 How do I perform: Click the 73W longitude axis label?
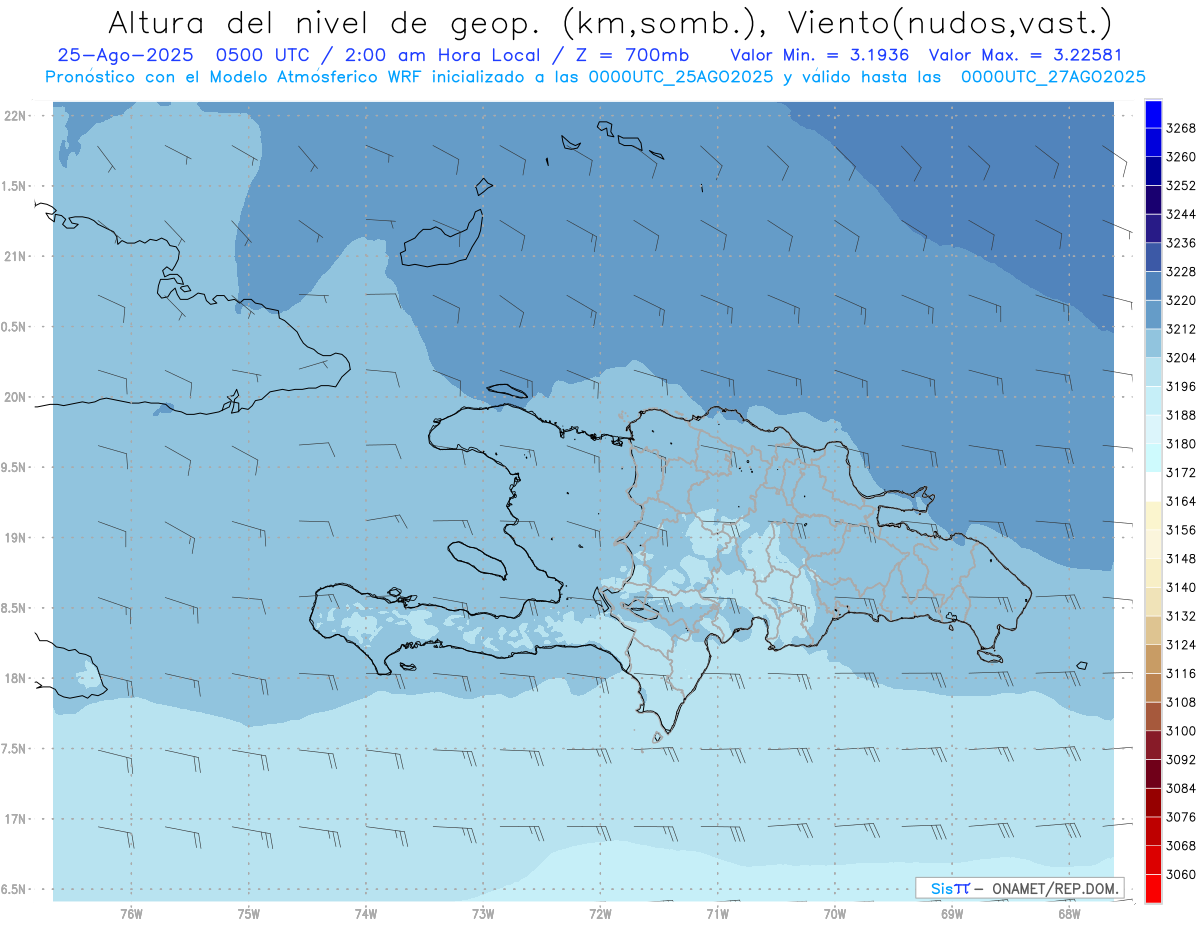(x=483, y=913)
